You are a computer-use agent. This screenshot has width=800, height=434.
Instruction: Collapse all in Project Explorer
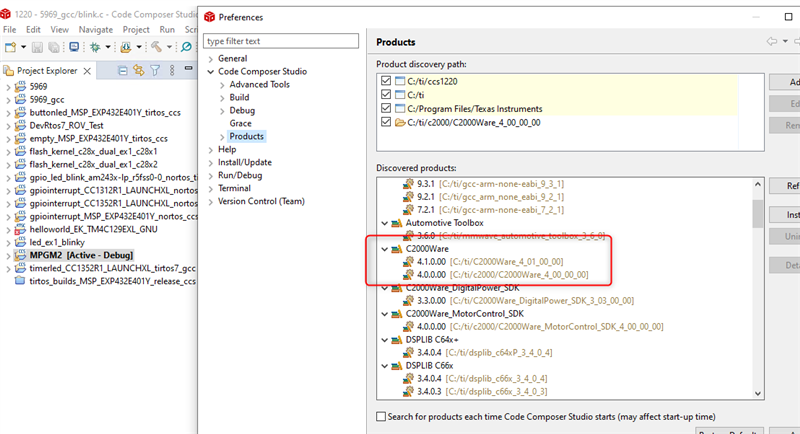[x=122, y=70]
